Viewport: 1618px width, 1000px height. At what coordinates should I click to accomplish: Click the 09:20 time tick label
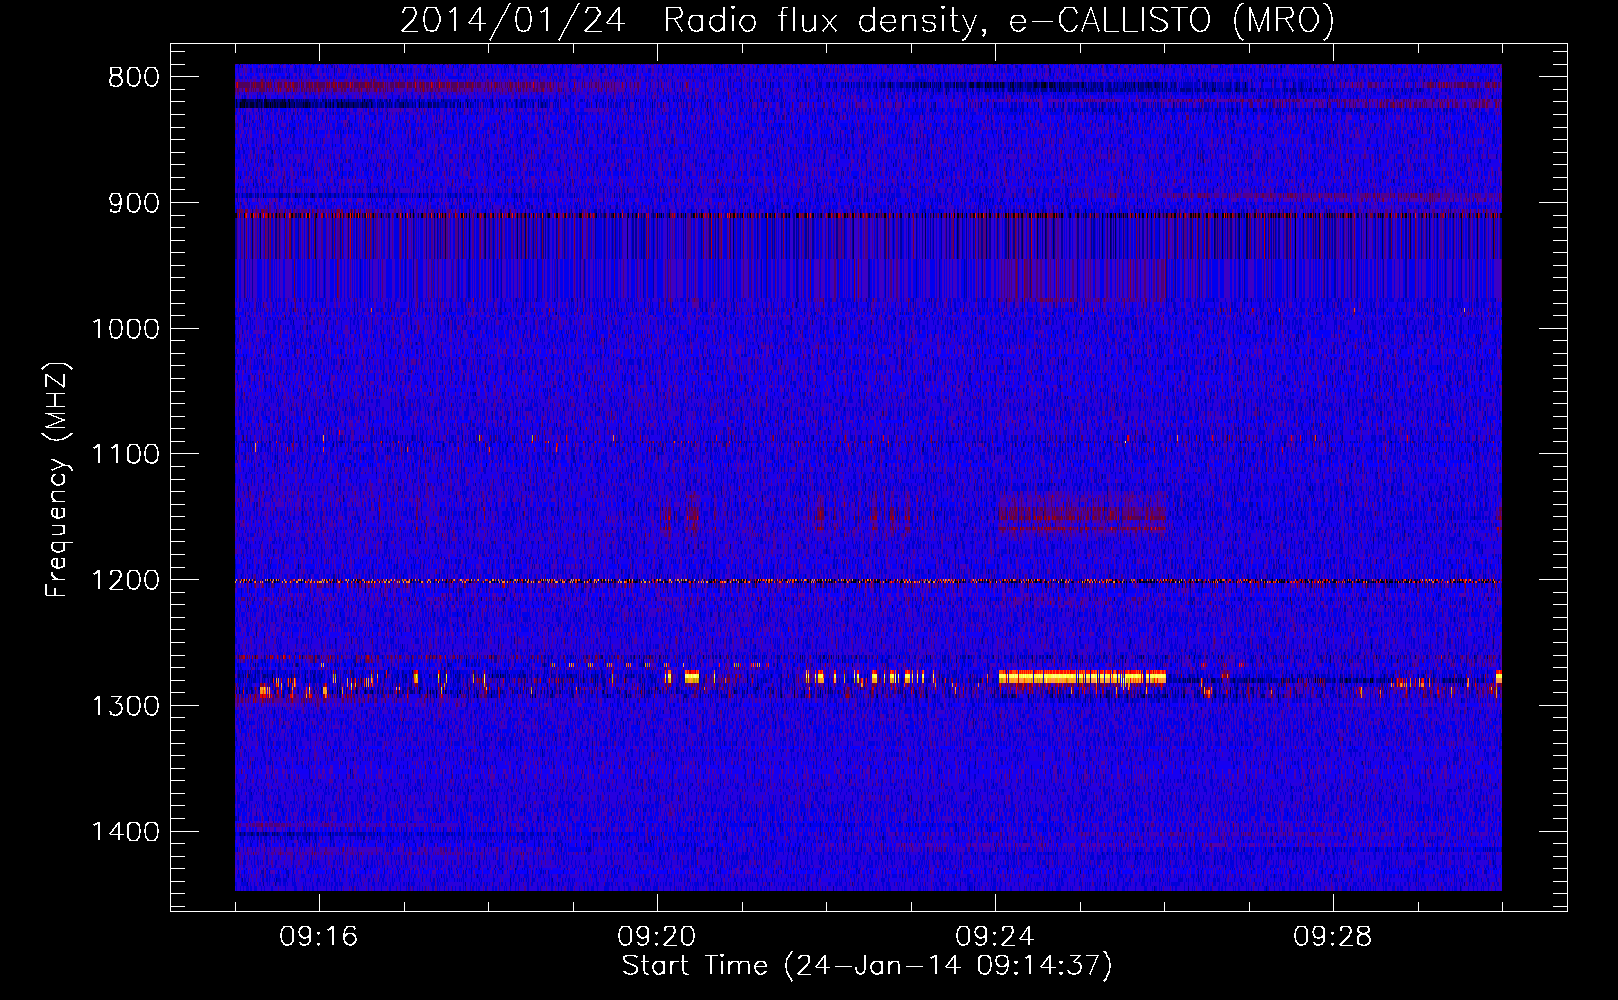click(x=657, y=937)
